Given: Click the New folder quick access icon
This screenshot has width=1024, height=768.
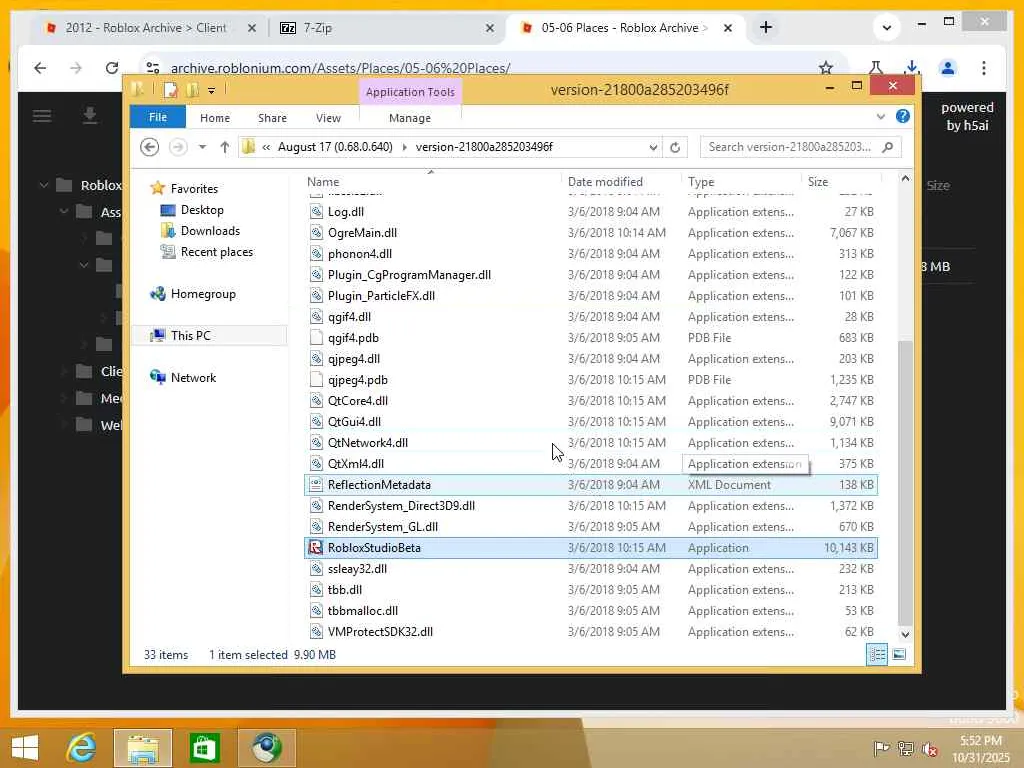Looking at the screenshot, I should (x=192, y=90).
